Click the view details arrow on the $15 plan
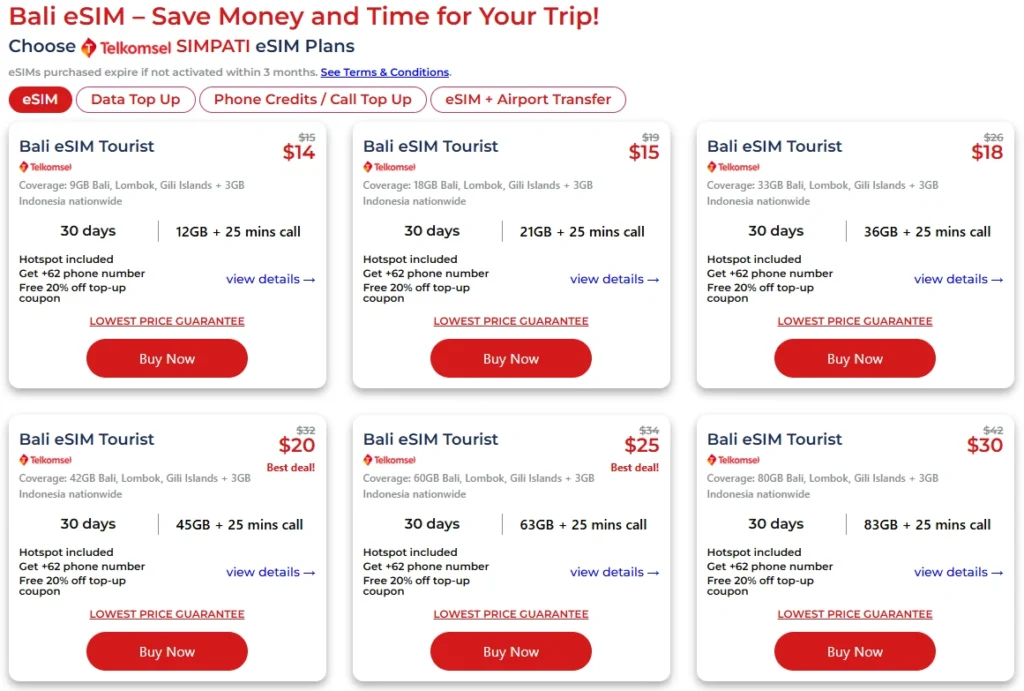This screenshot has width=1024, height=691. point(614,280)
